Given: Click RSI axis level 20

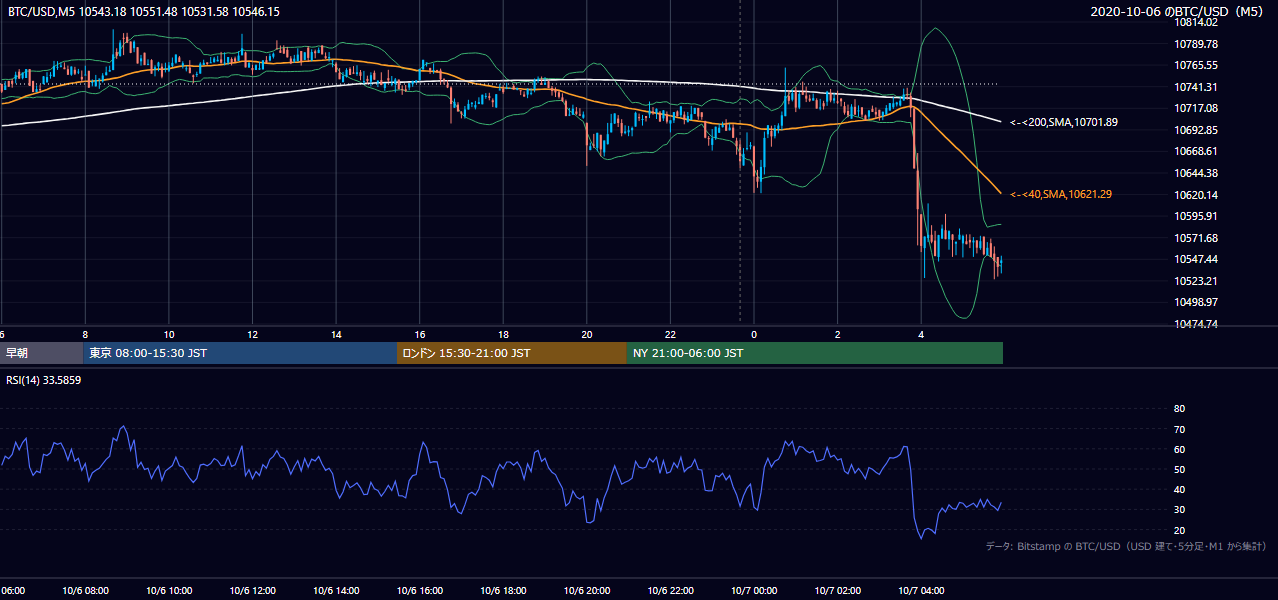Looking at the screenshot, I should pos(1179,530).
